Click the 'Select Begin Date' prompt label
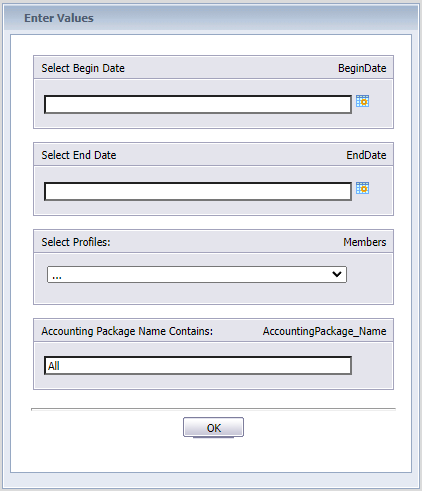 click(83, 68)
